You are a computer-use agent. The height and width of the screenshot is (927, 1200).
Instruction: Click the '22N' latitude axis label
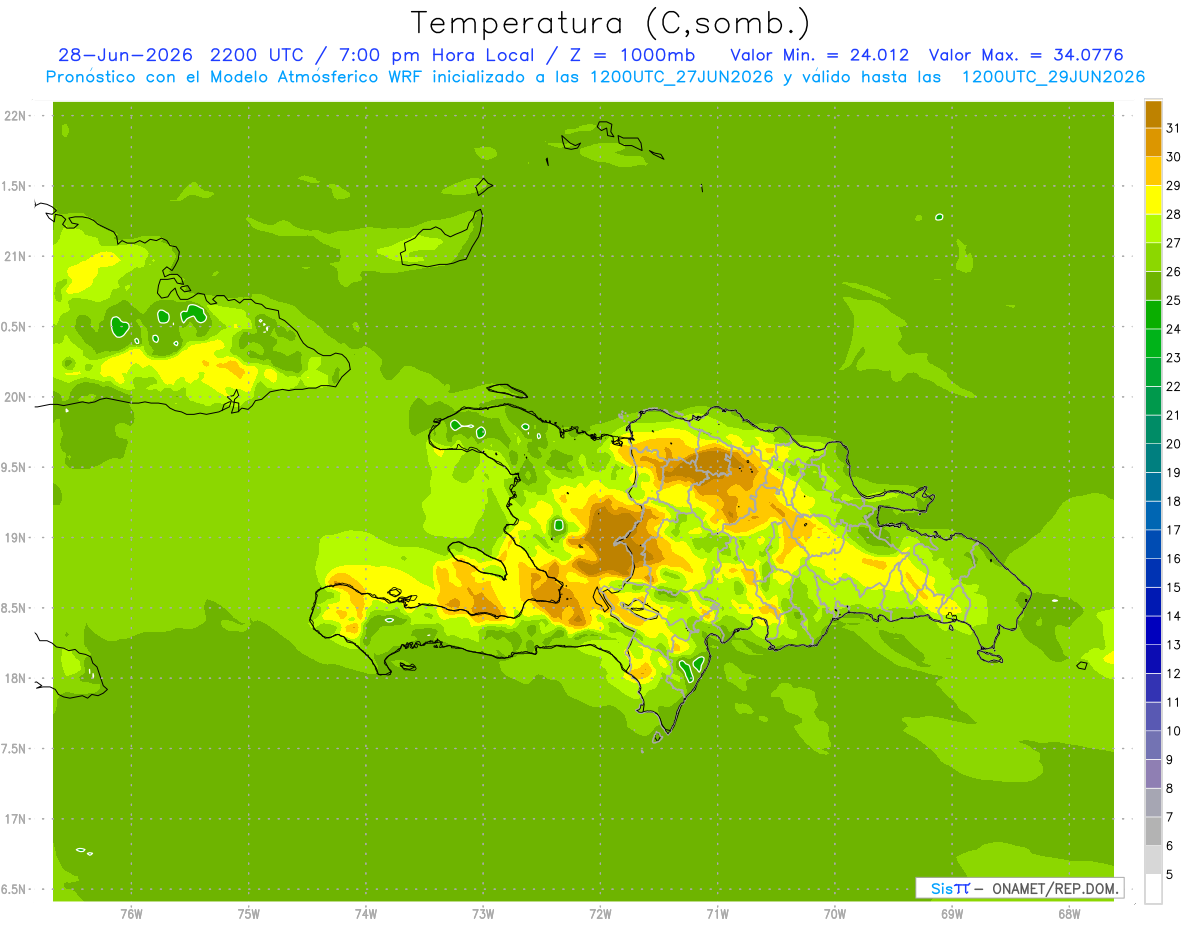point(16,116)
